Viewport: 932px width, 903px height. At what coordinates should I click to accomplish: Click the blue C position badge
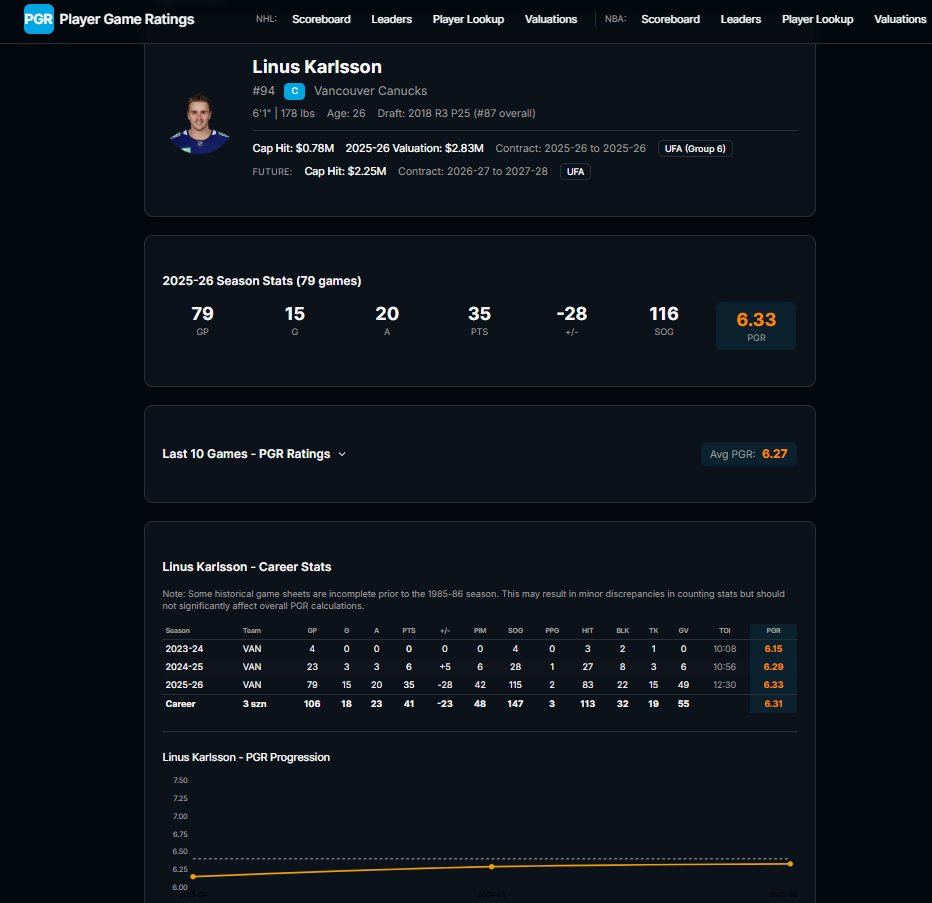coord(294,91)
